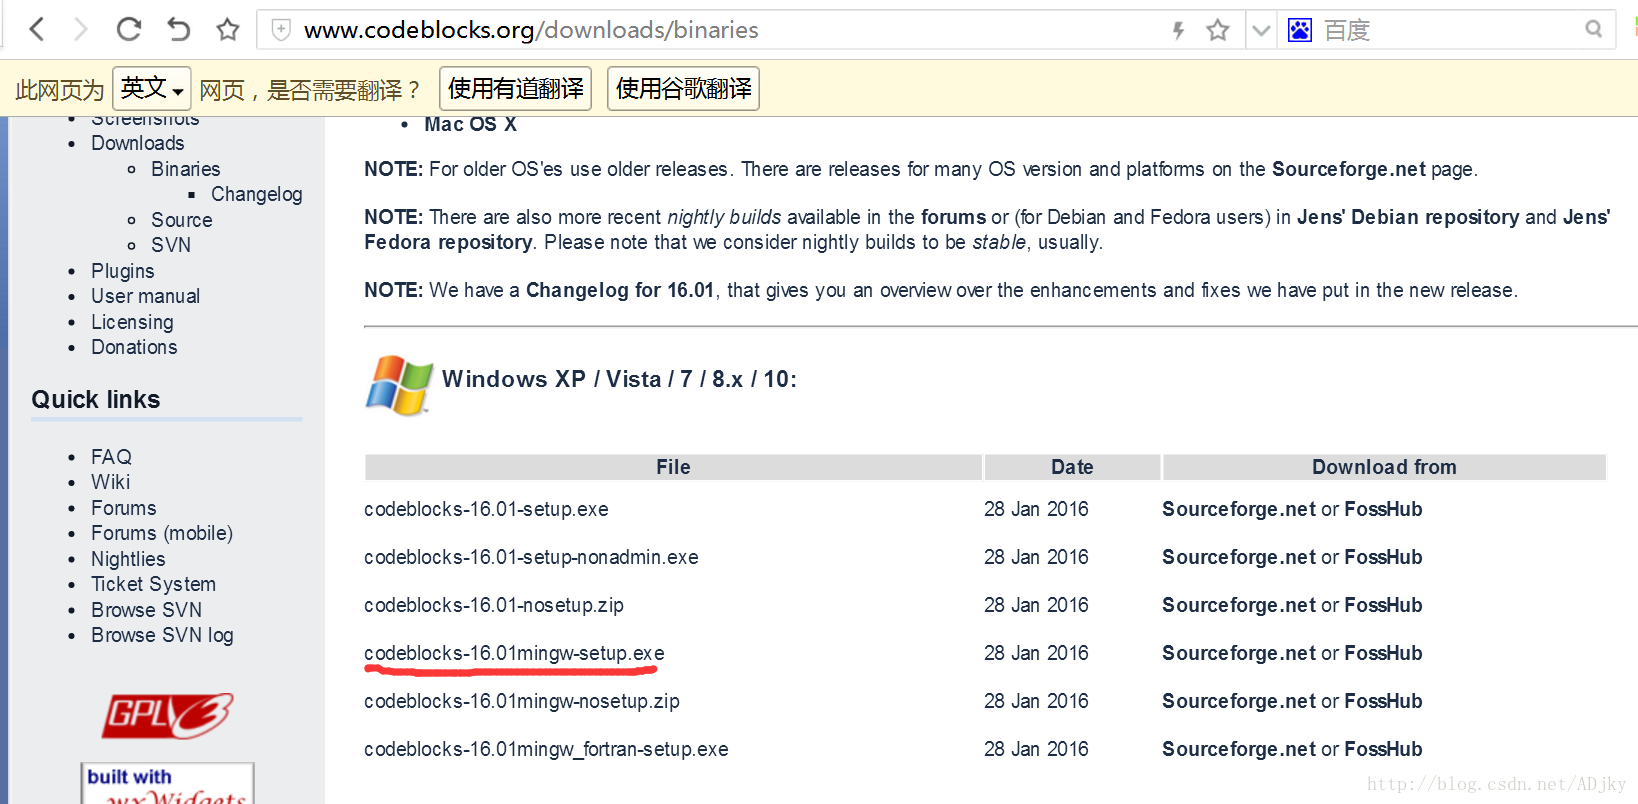Screen dimensions: 1638x804
Task: FossHub link for codeblocks-16.01mingw-setup.exe
Action: tap(1383, 653)
